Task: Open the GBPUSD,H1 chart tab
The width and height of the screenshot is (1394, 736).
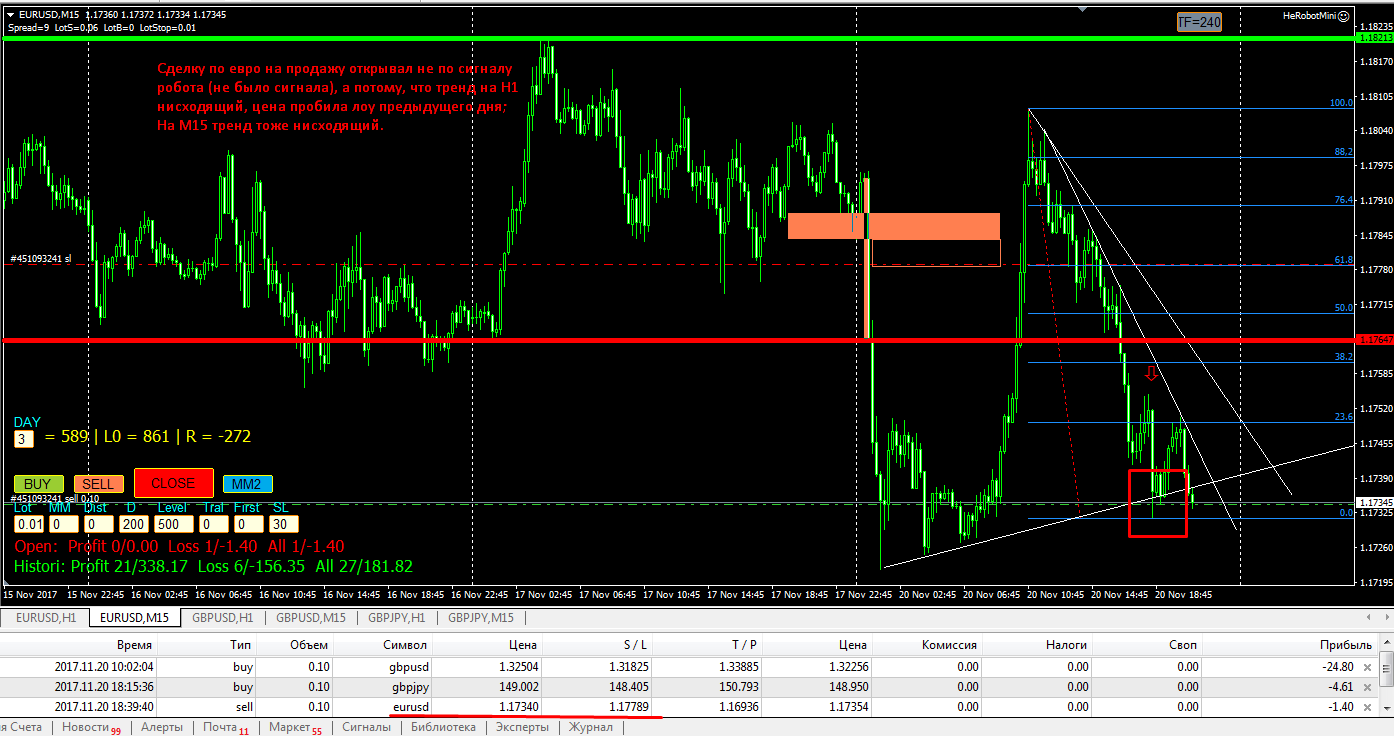Action: point(223,617)
